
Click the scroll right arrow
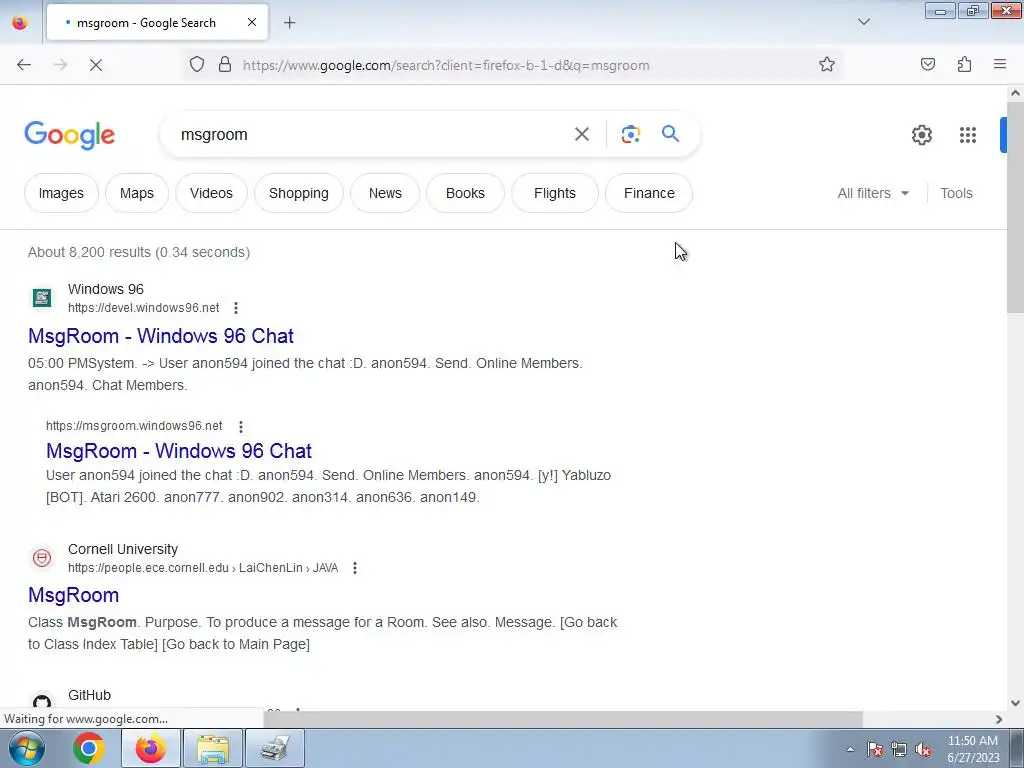(999, 719)
